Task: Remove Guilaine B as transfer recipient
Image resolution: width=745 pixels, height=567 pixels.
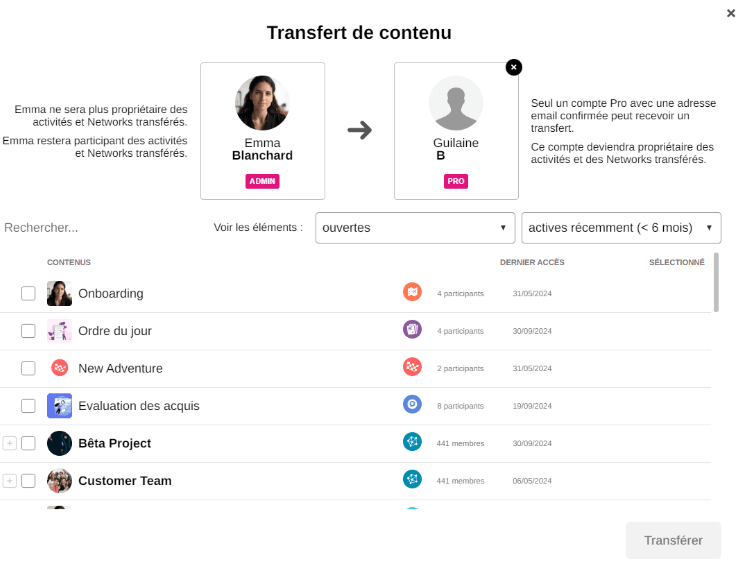Action: click(514, 67)
